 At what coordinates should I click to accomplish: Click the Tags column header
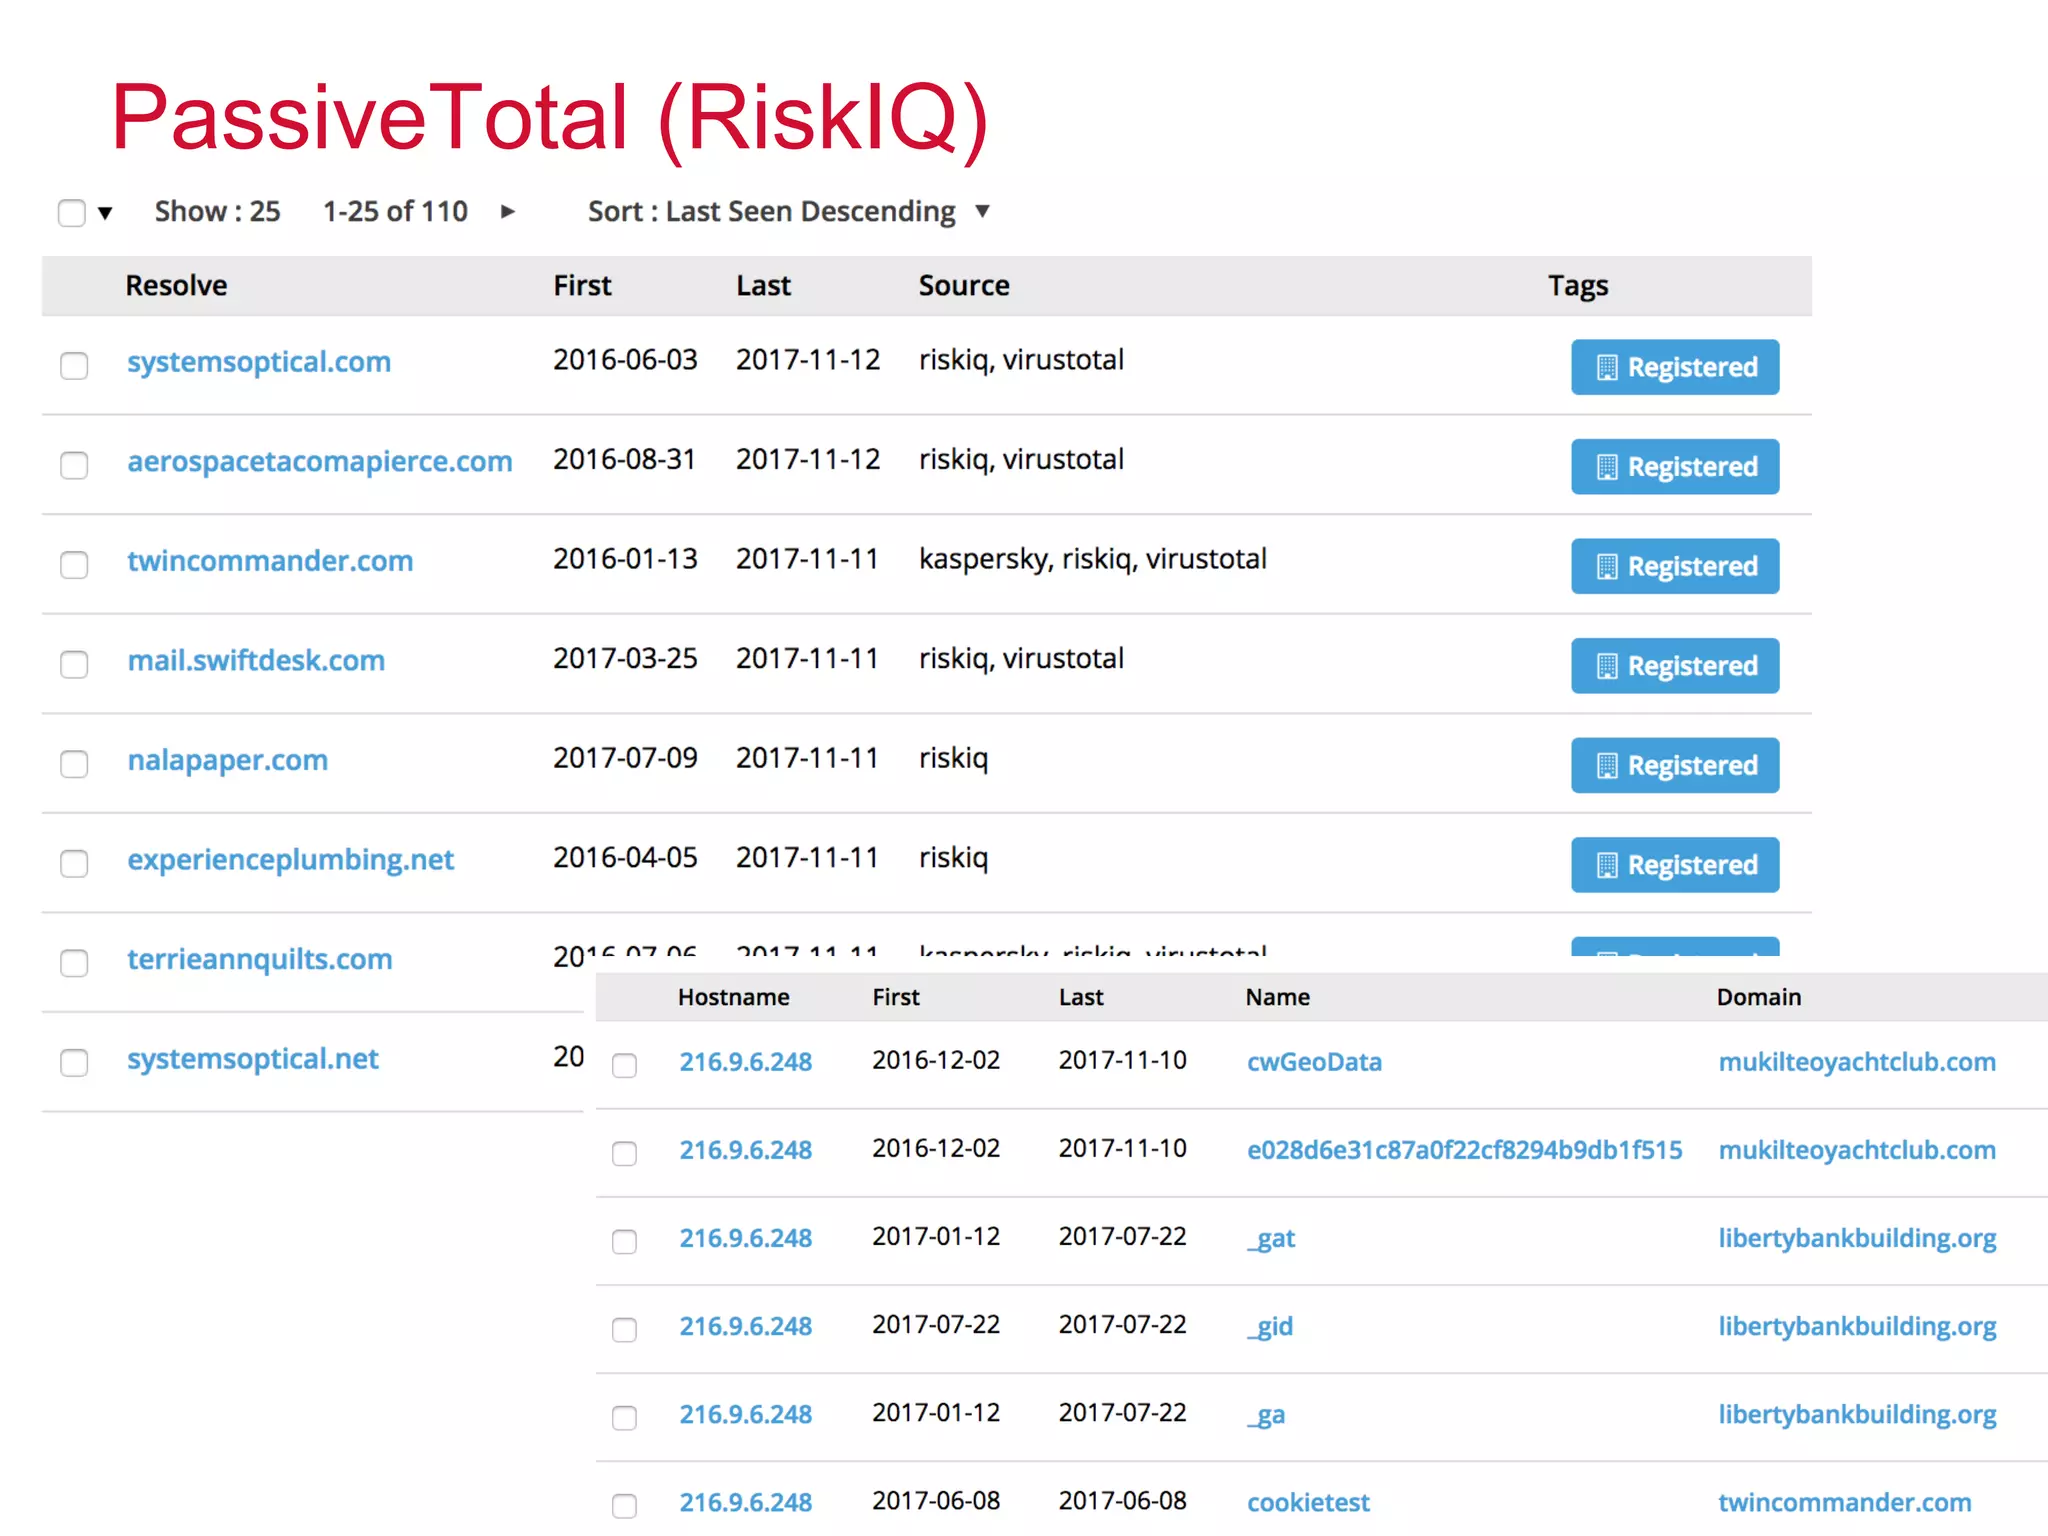1578,286
